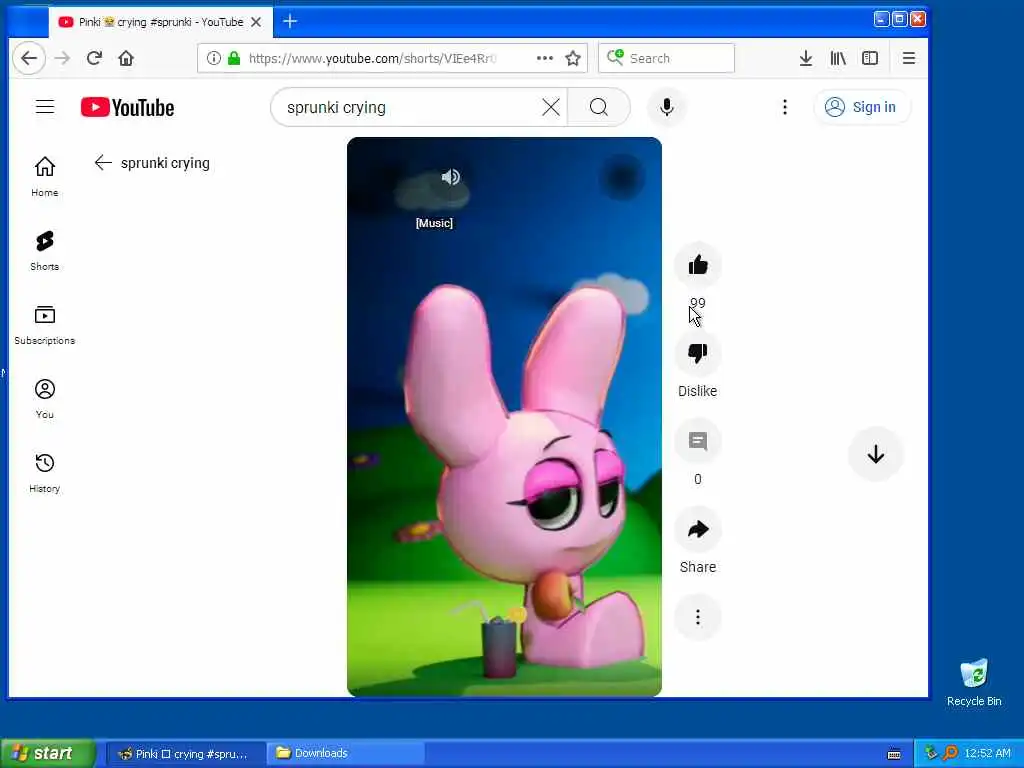The image size is (1024, 768).
Task: Click the magnifier icon in system tray
Action: click(950, 753)
